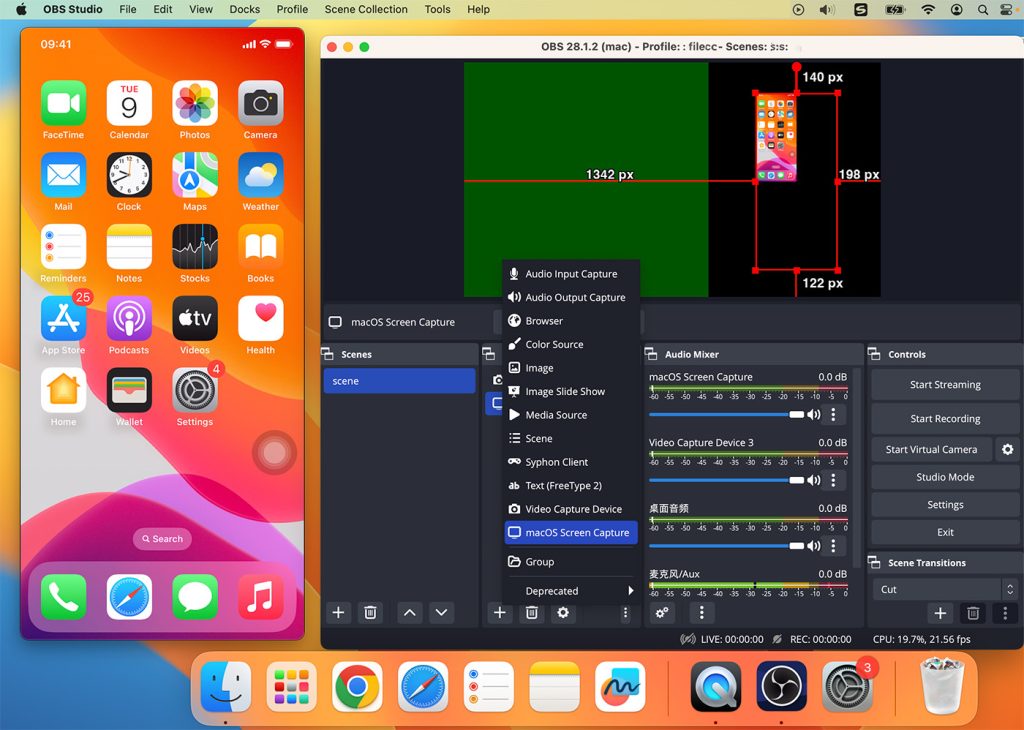Mute Video Capture Device 3 audio
This screenshot has height=730, width=1024.
point(814,480)
